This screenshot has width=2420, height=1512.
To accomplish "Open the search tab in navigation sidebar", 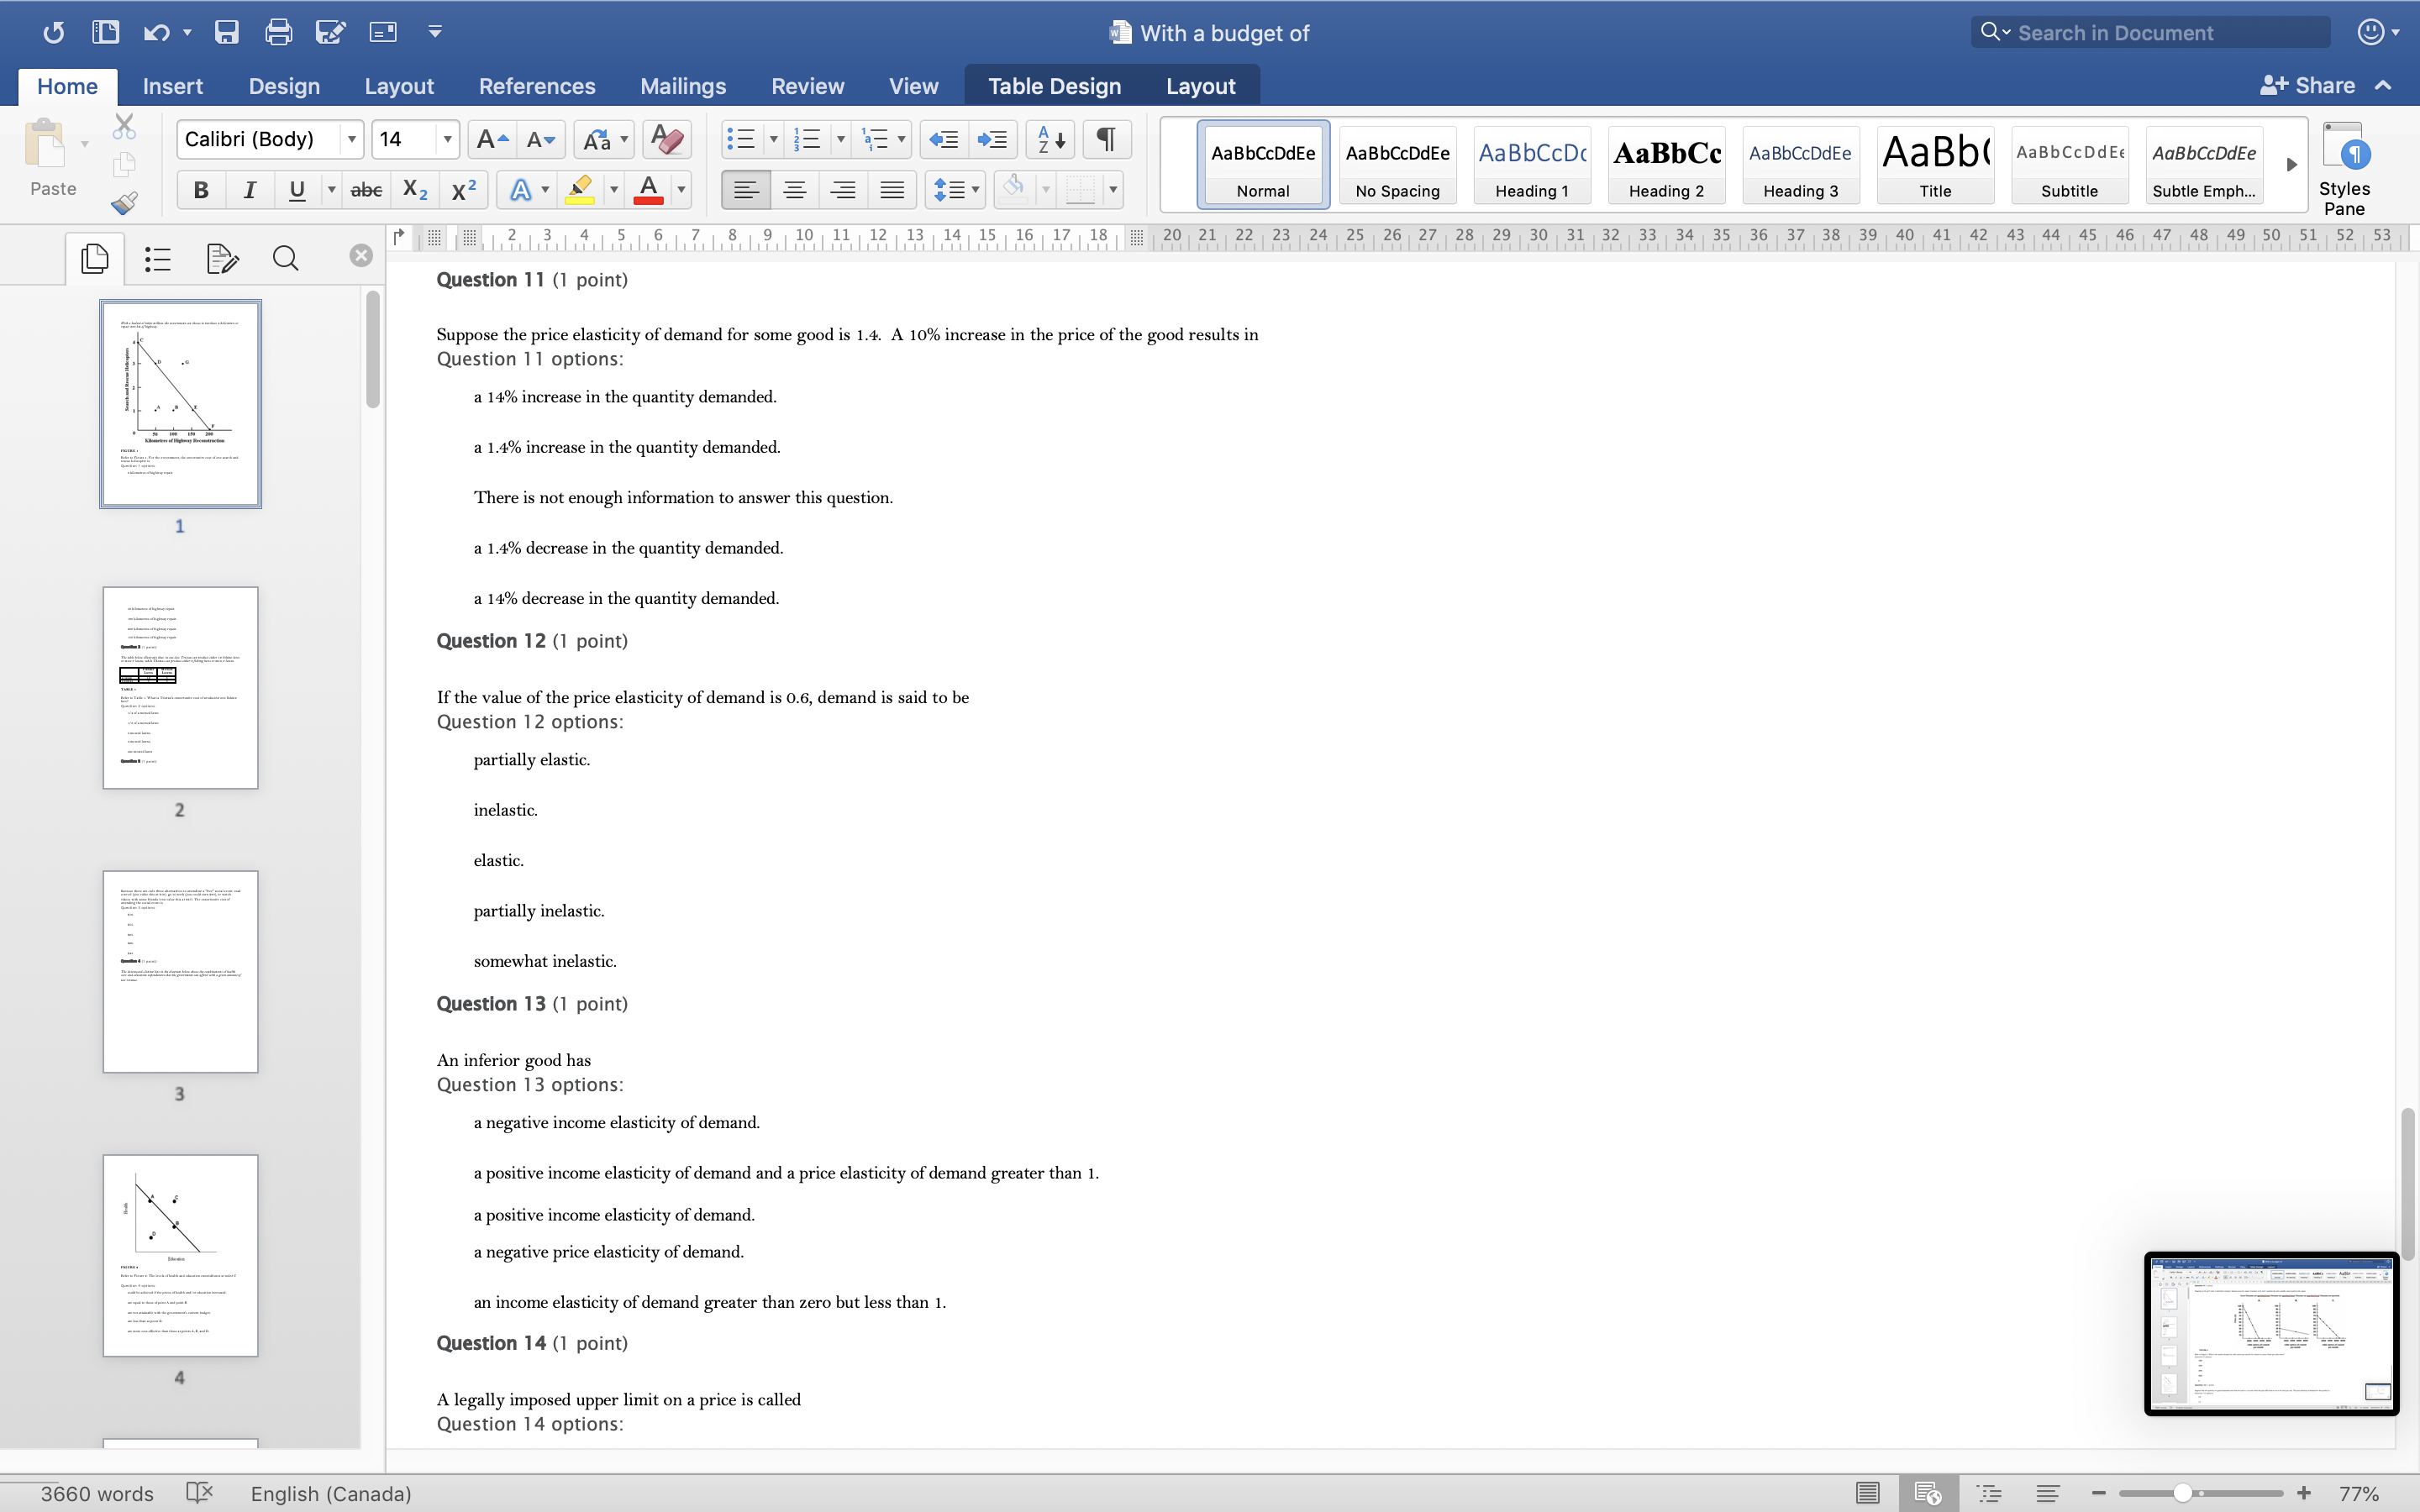I will pyautogui.click(x=285, y=259).
